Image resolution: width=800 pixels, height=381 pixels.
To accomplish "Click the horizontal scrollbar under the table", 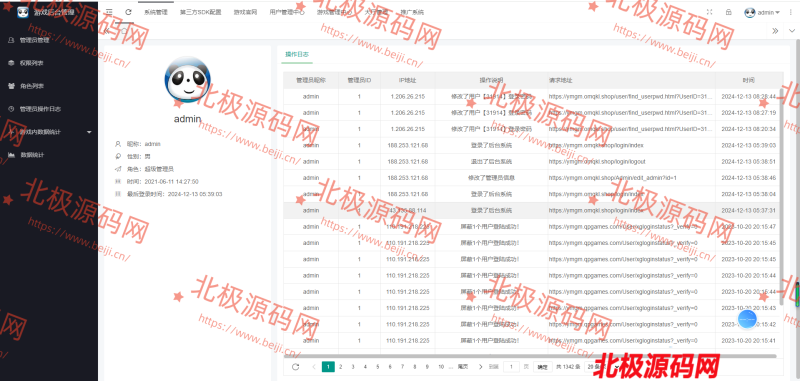I will pyautogui.click(x=530, y=355).
